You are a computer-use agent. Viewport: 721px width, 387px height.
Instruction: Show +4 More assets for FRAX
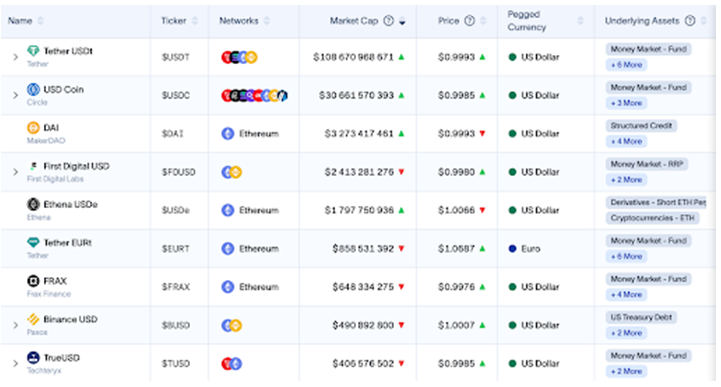(626, 295)
